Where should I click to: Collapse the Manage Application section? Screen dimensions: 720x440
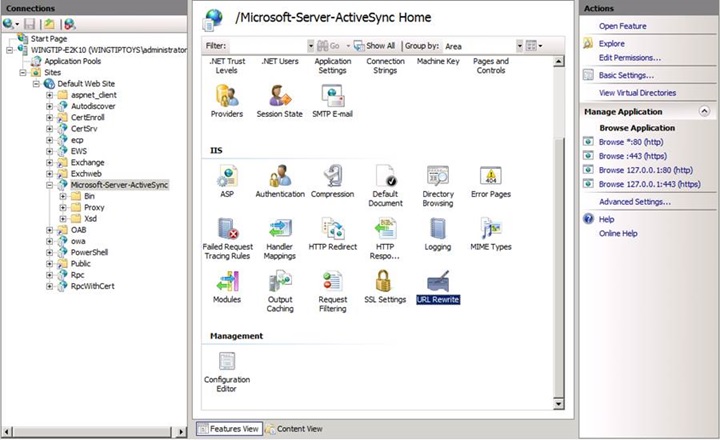pos(704,111)
